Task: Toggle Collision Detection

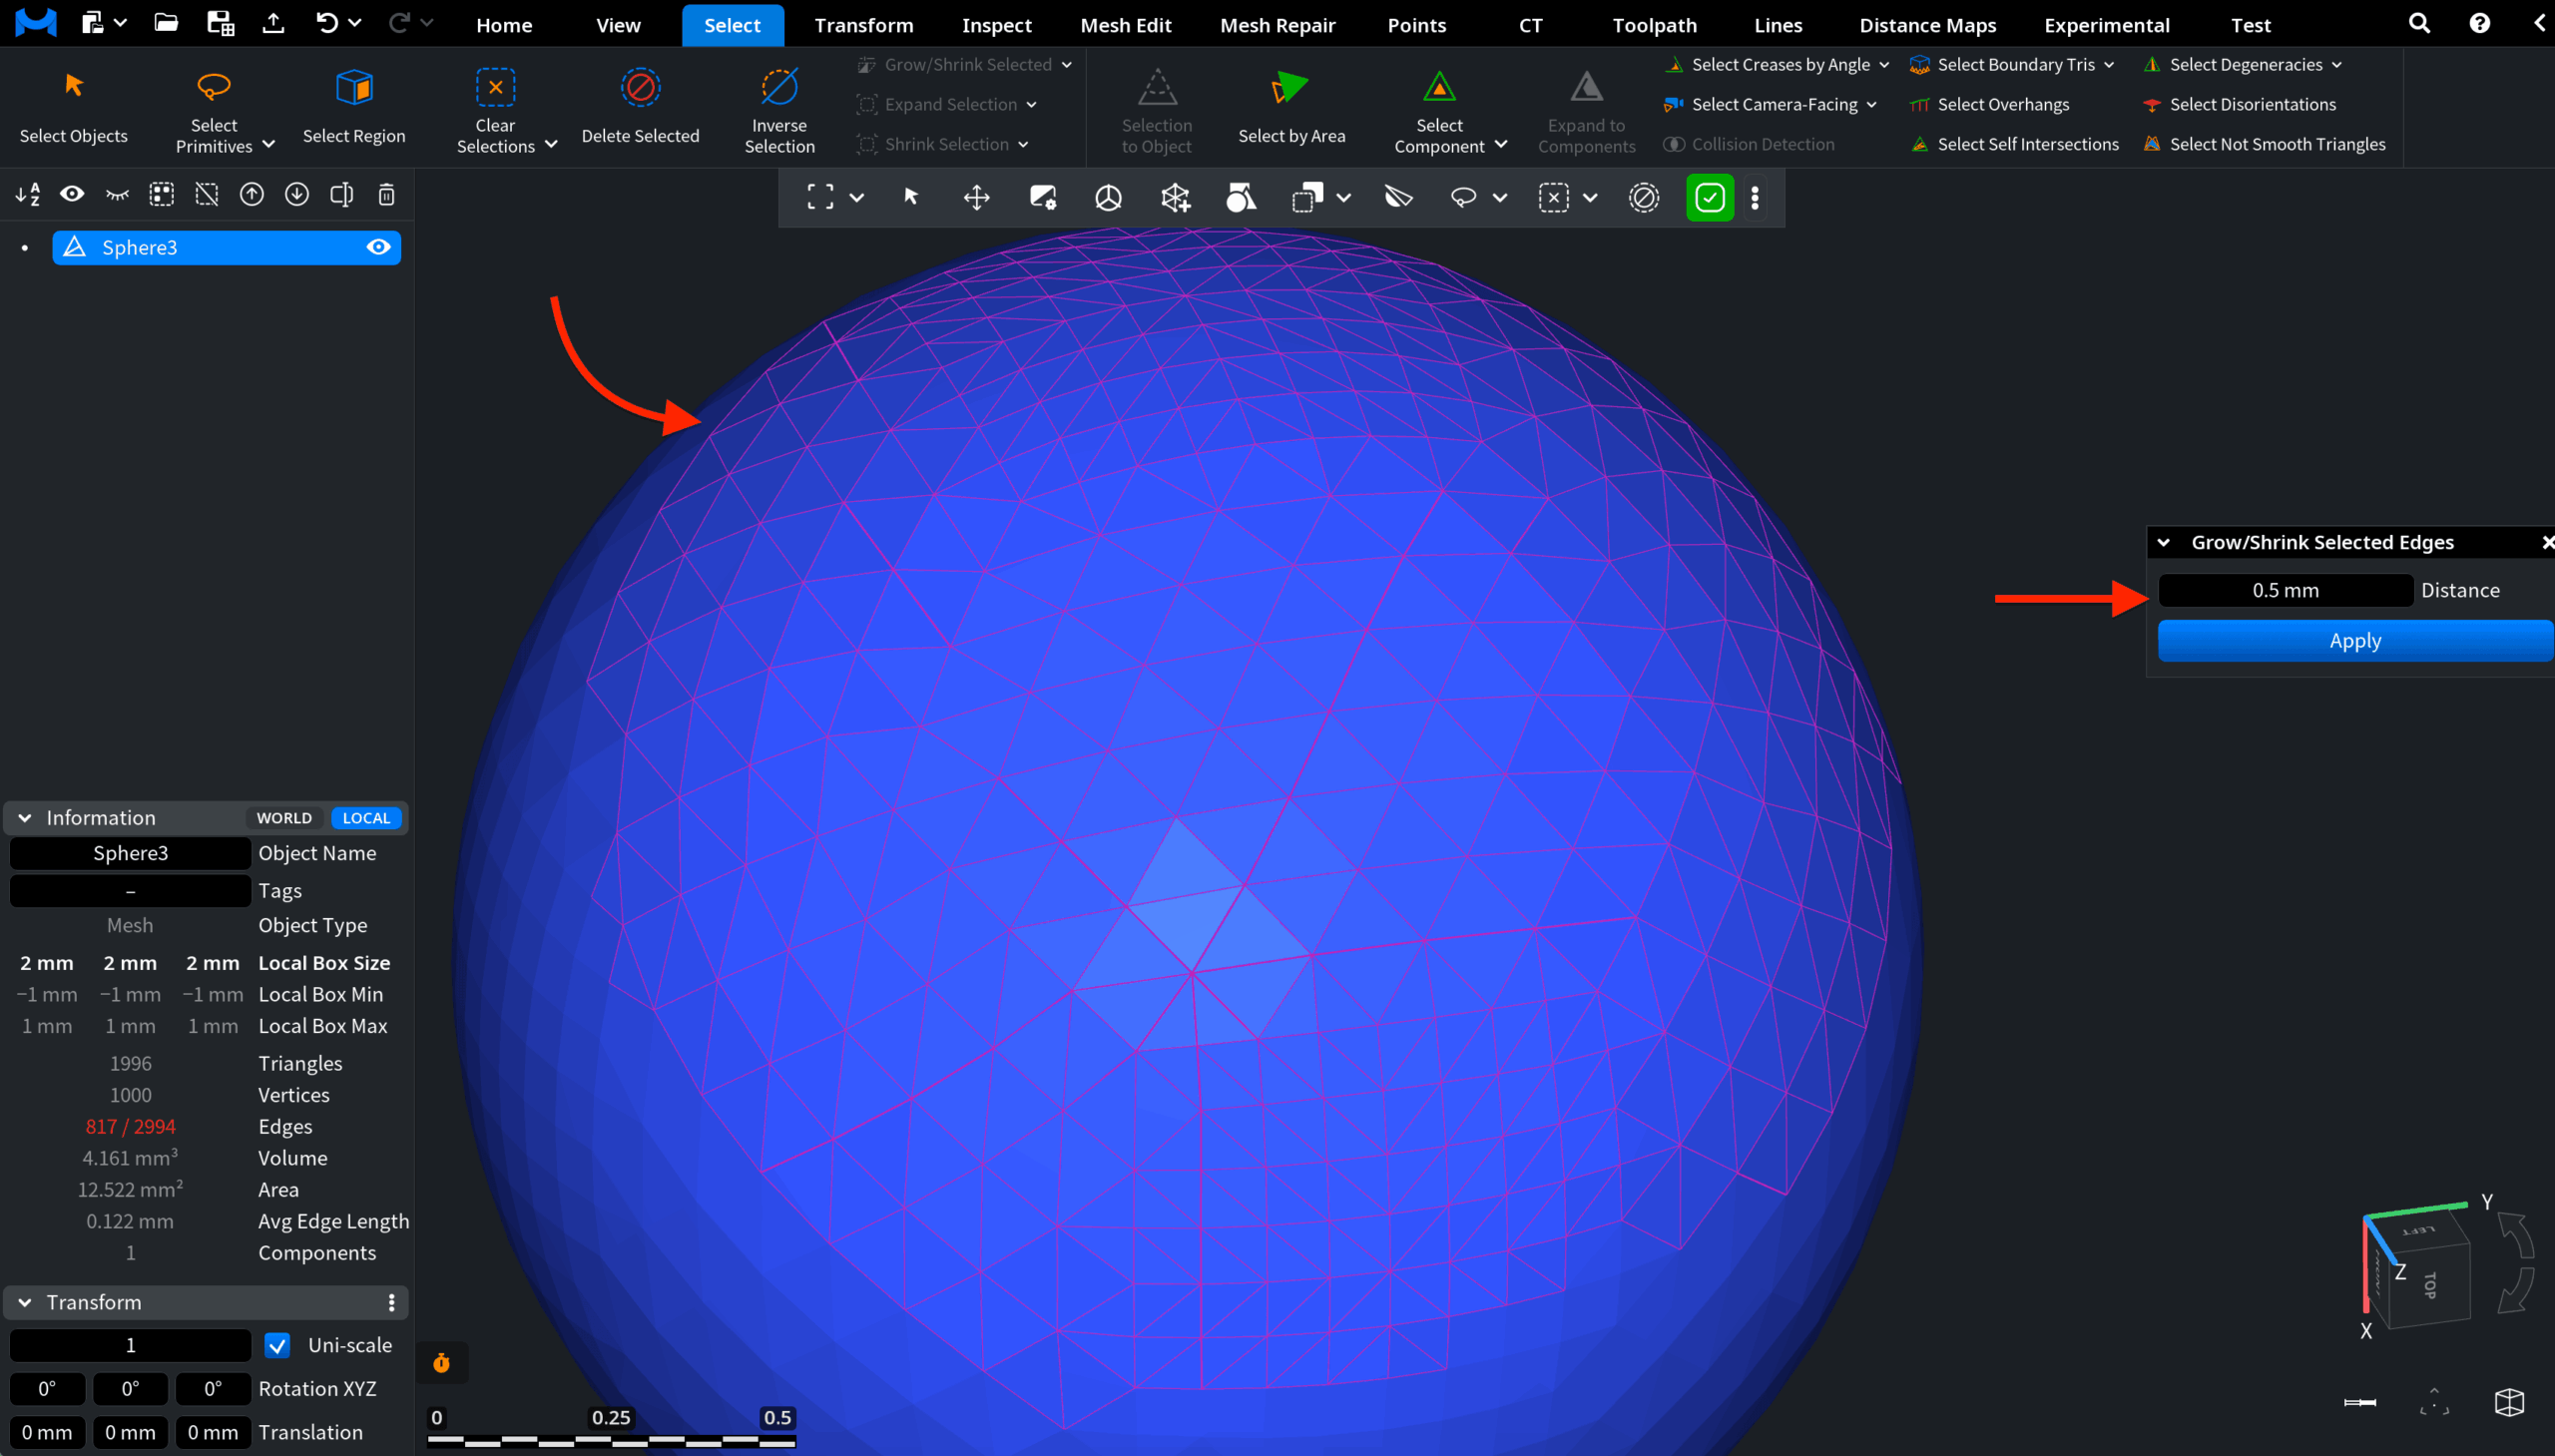Action: pyautogui.click(x=1749, y=144)
